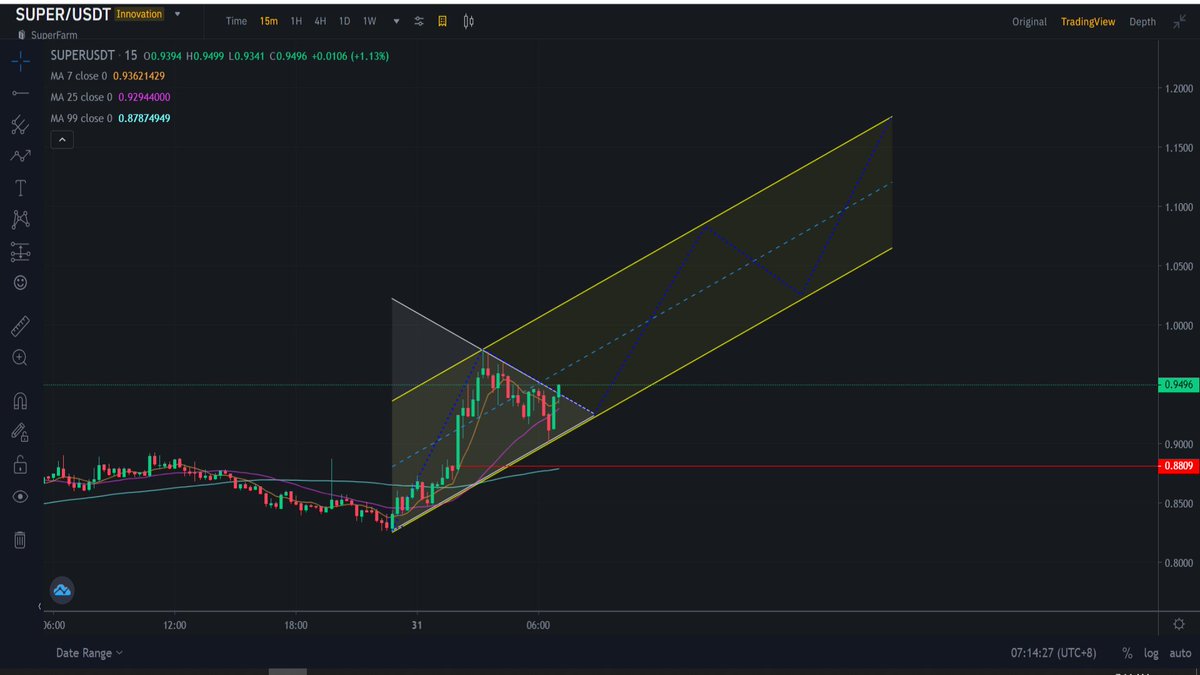Viewport: 1200px width, 675px height.
Task: Select the 1D interval
Action: pos(344,21)
